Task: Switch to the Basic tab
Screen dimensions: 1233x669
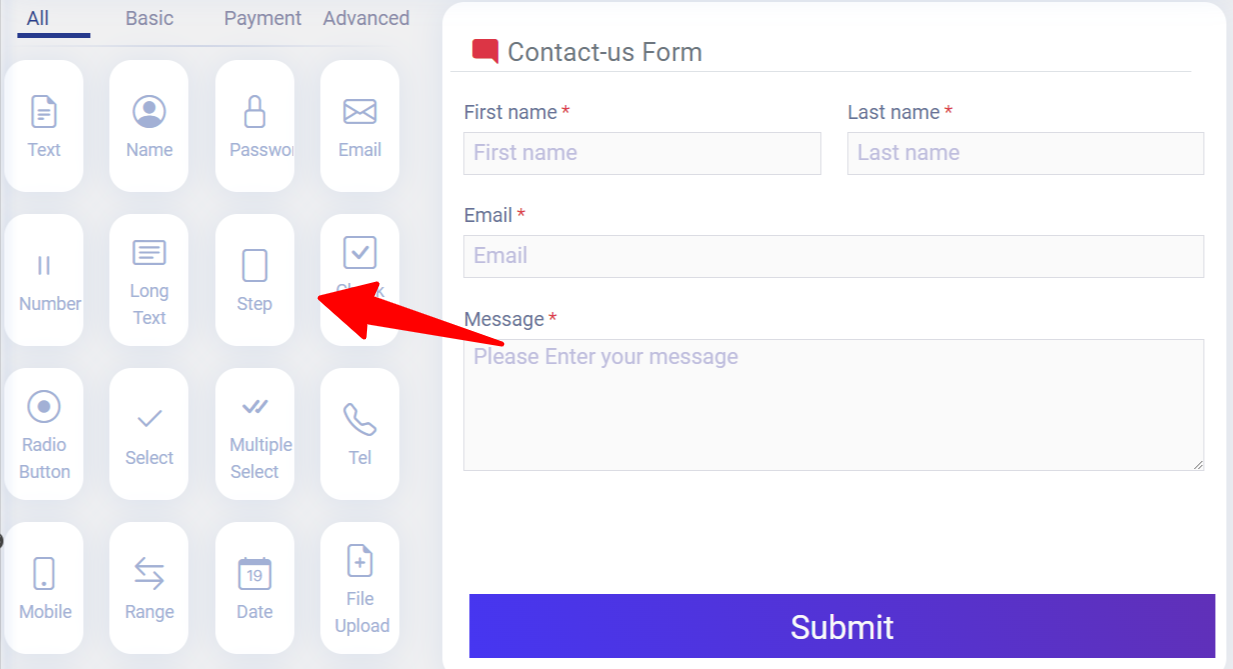Action: (149, 18)
